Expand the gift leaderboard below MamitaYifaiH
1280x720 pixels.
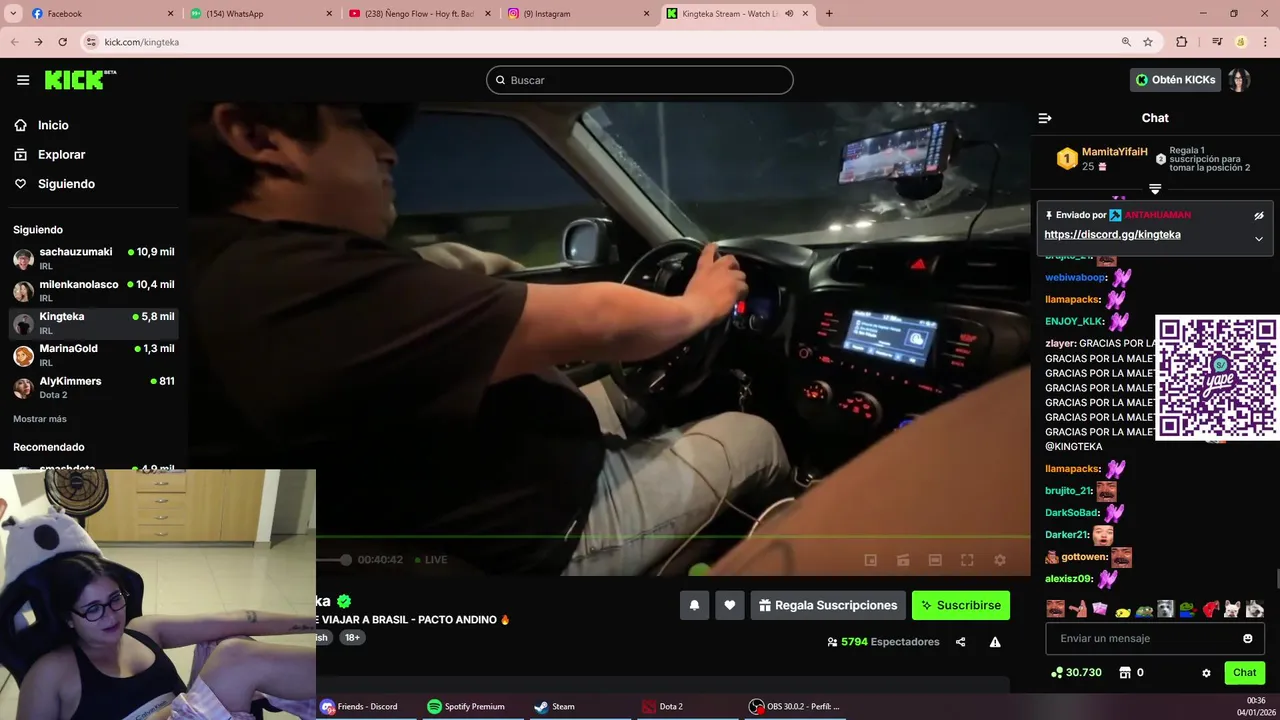coord(1155,189)
